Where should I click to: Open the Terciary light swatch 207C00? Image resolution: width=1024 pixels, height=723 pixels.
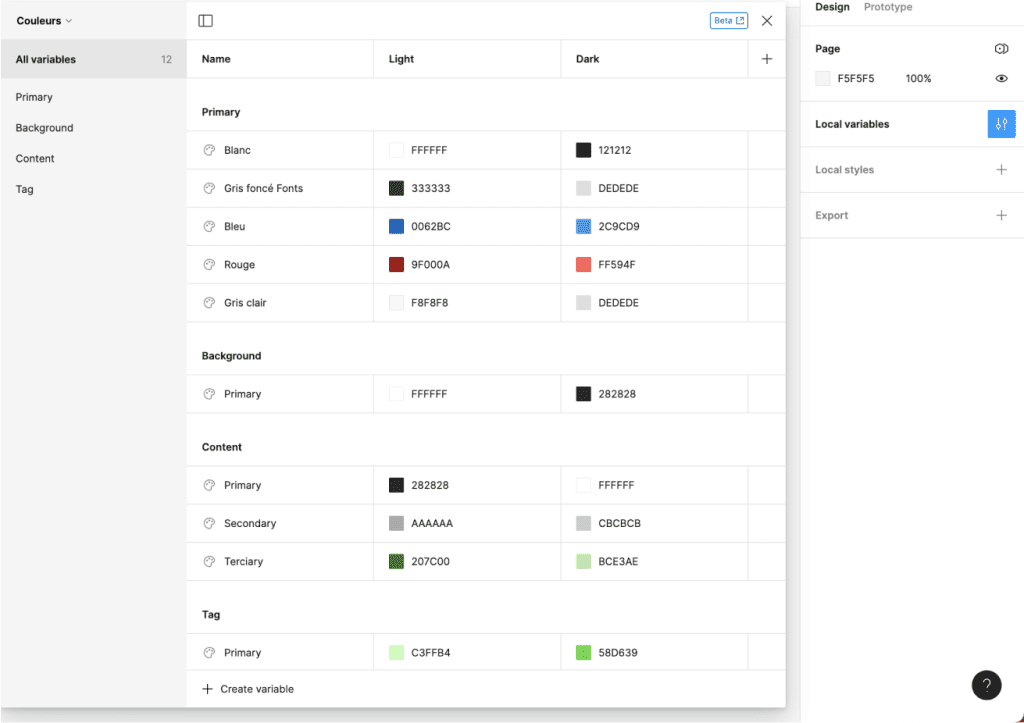(396, 562)
